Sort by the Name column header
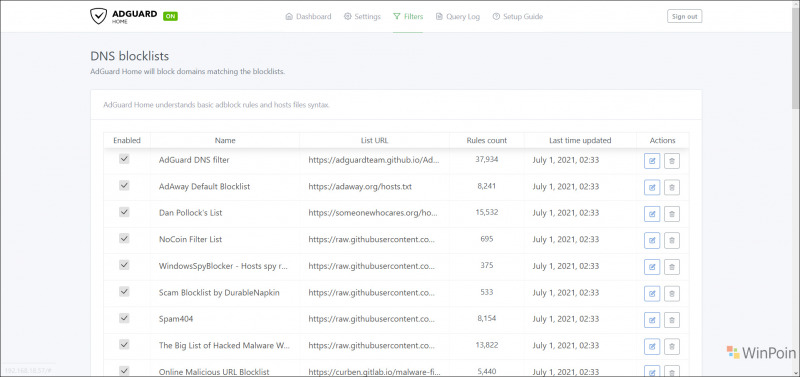This screenshot has width=800, height=377. tap(225, 140)
